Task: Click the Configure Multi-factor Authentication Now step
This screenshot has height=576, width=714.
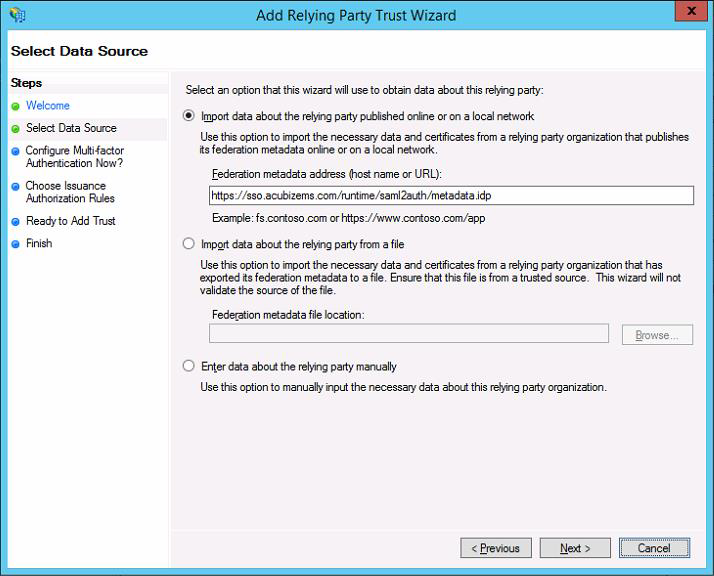Action: [75, 157]
